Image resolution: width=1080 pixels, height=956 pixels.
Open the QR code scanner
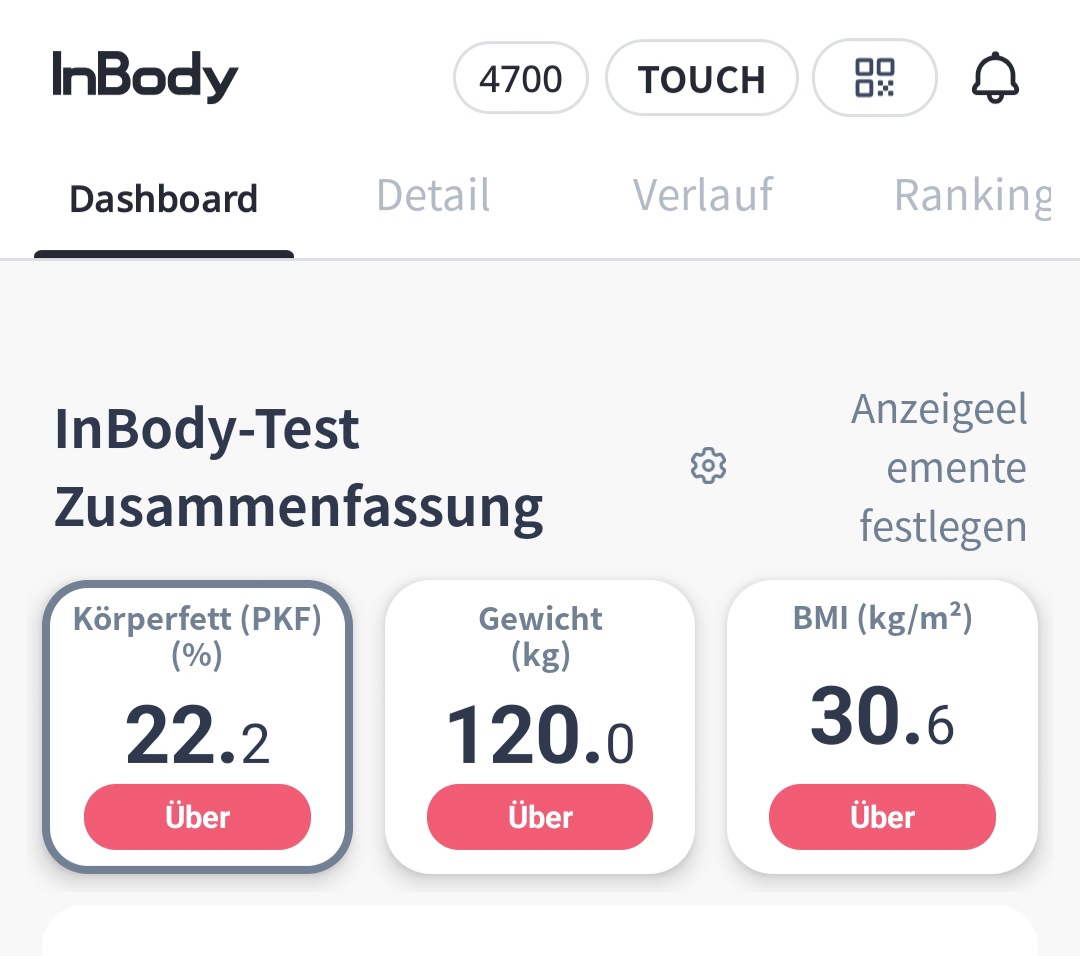tap(875, 78)
